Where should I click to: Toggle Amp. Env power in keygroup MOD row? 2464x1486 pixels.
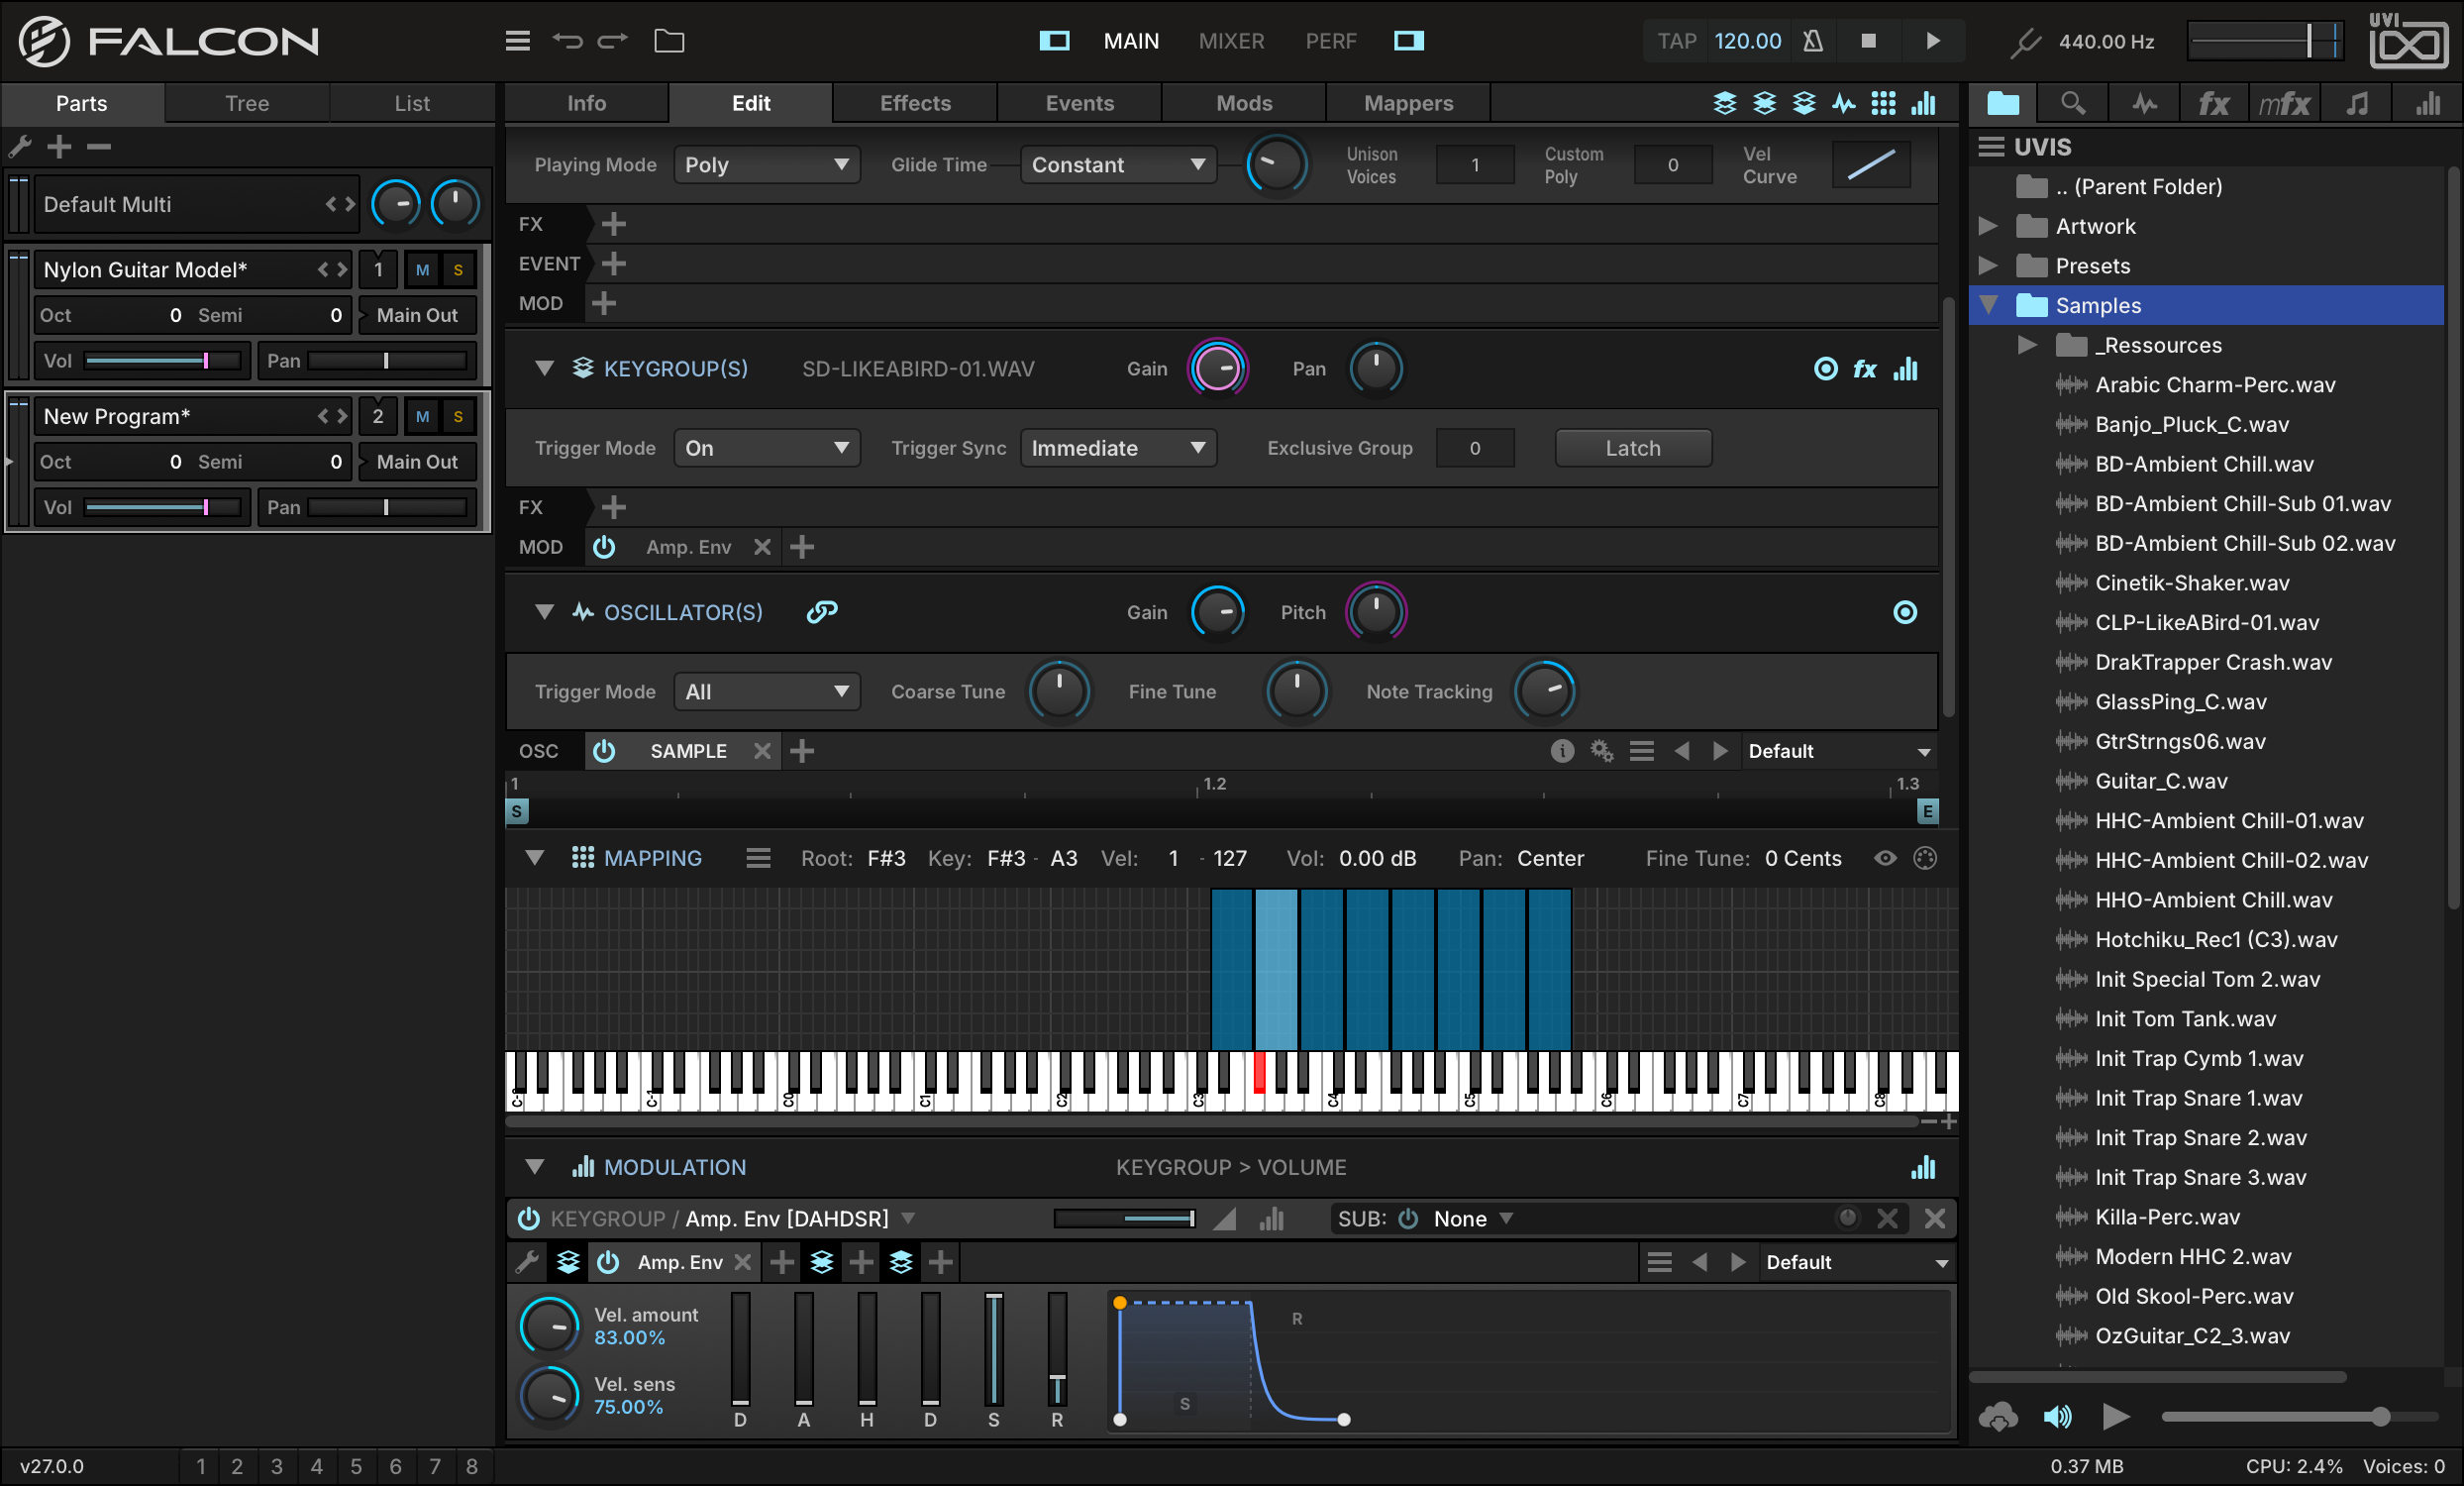click(x=604, y=547)
